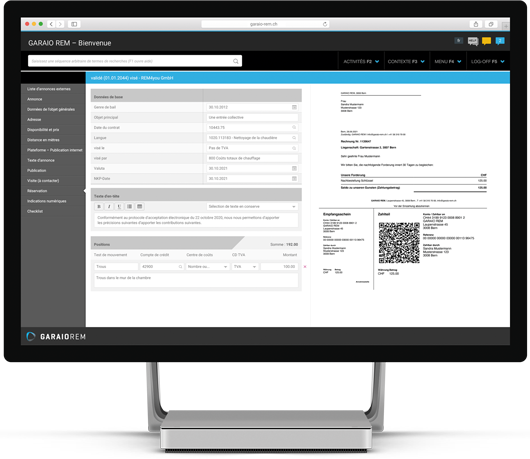Click into the header text editor area
Screen dimensions: 530x459
196,220
